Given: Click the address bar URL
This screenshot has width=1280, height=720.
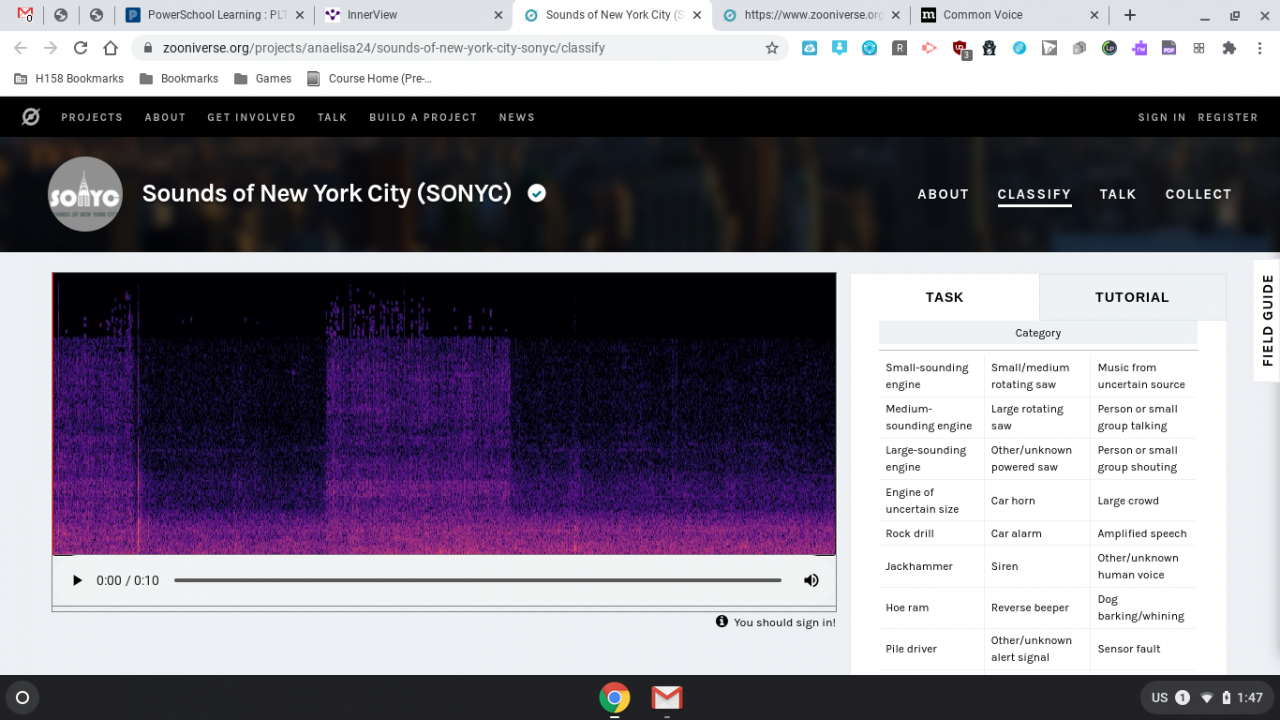Looking at the screenshot, I should 383,48.
